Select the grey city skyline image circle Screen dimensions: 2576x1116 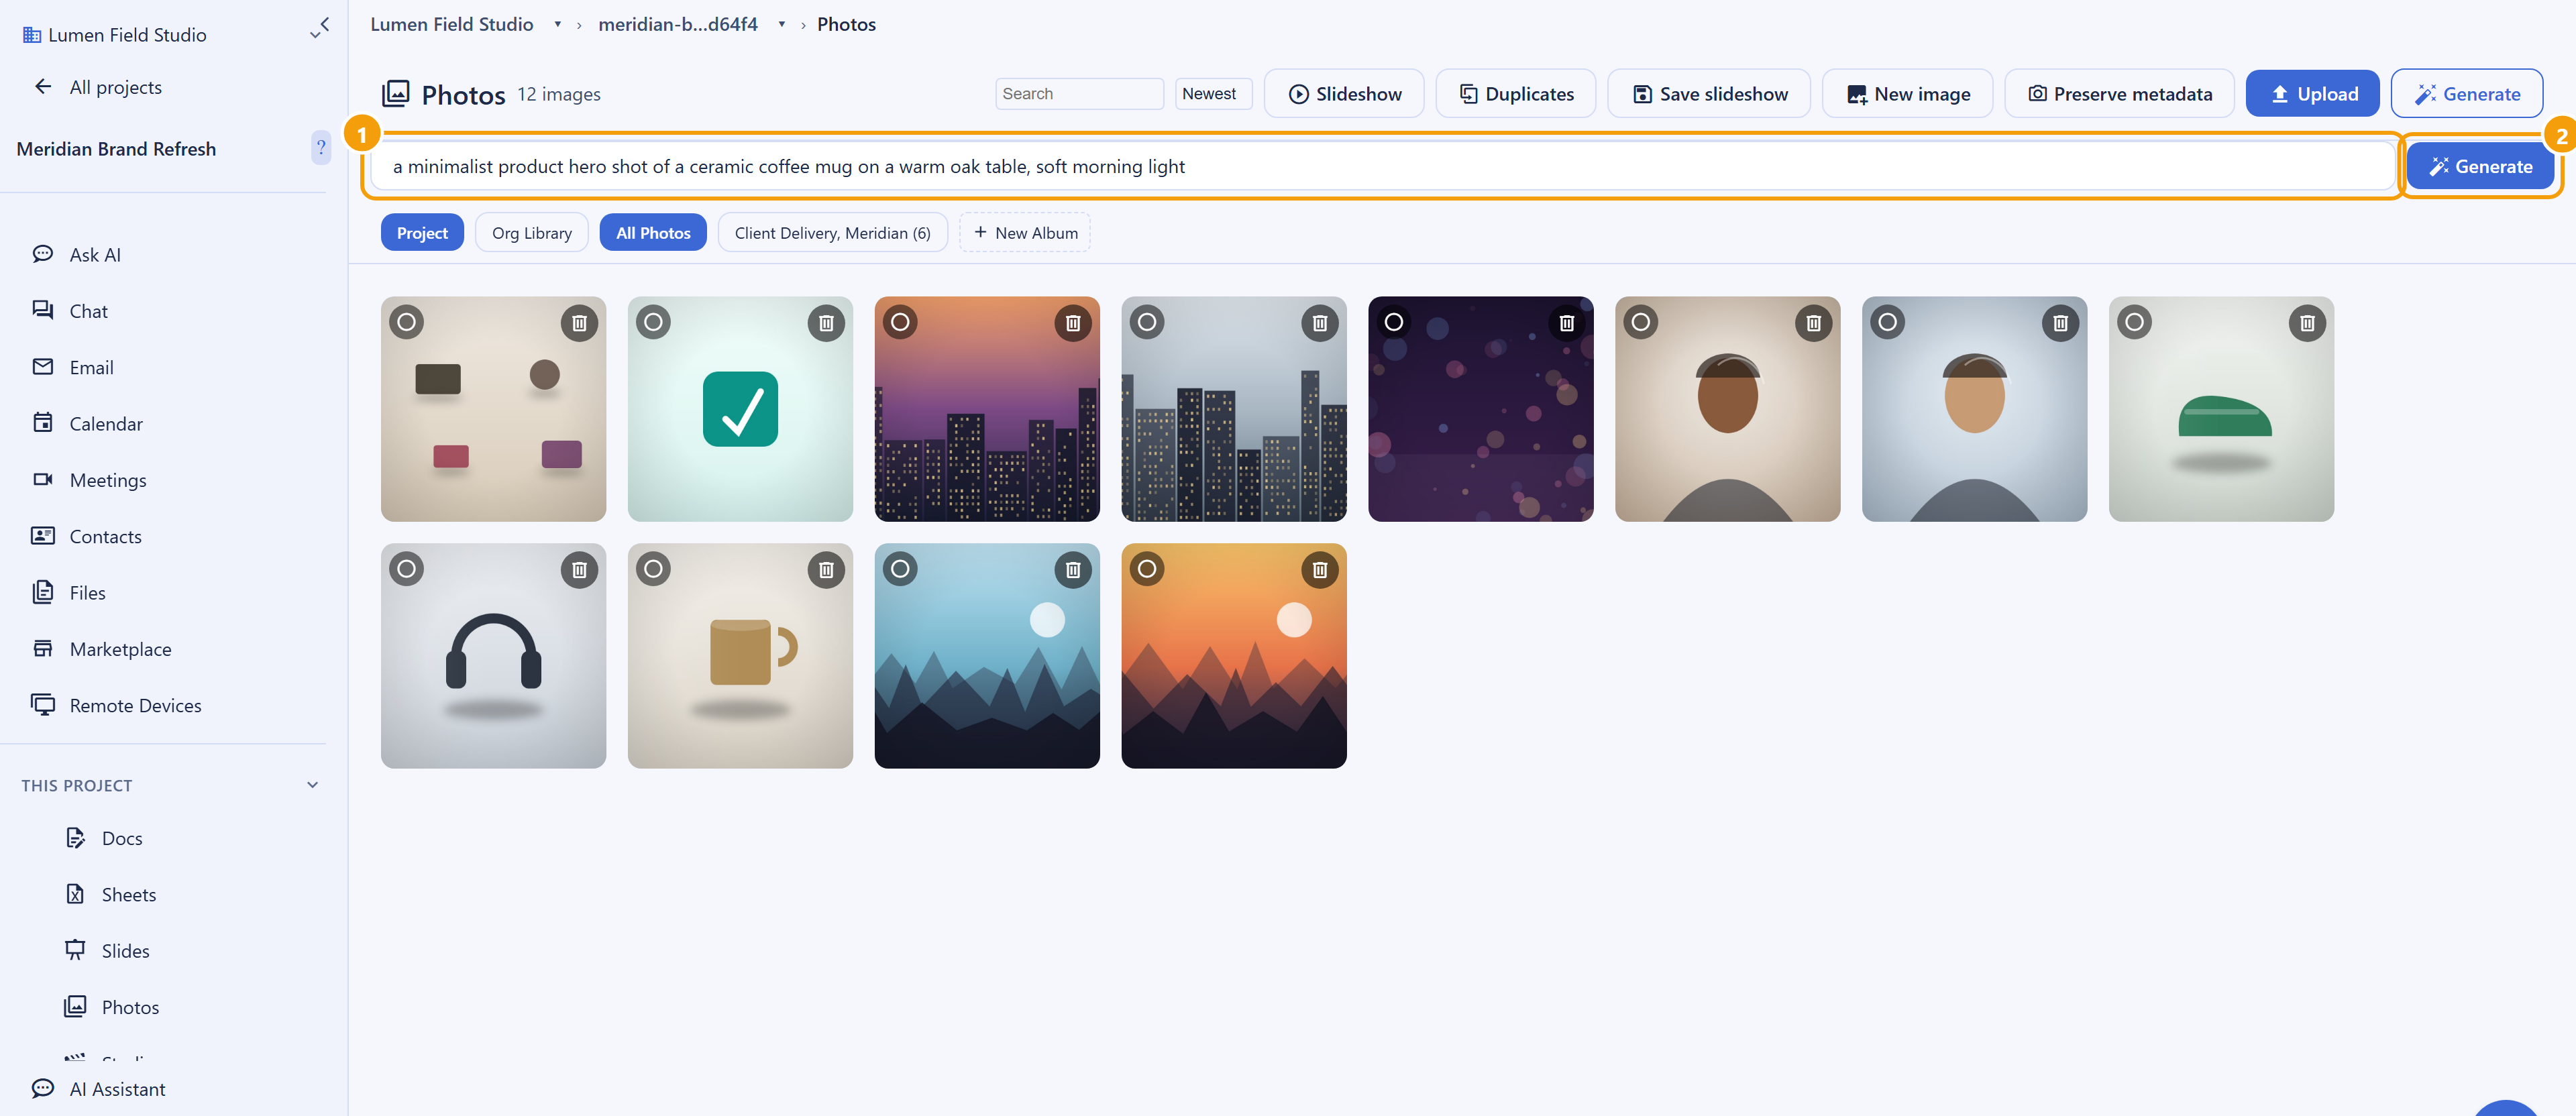(1147, 322)
